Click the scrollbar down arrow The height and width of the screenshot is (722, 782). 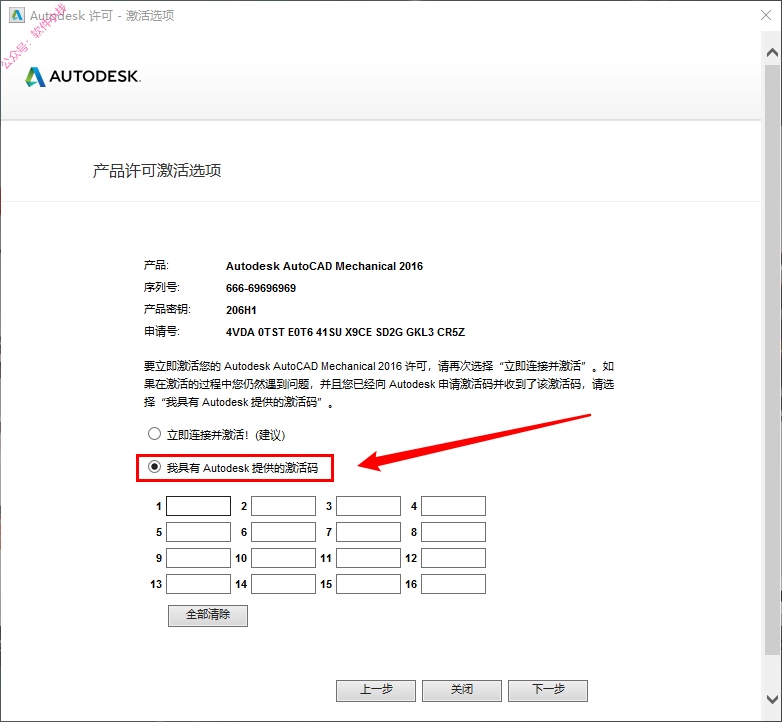pyautogui.click(x=772, y=699)
